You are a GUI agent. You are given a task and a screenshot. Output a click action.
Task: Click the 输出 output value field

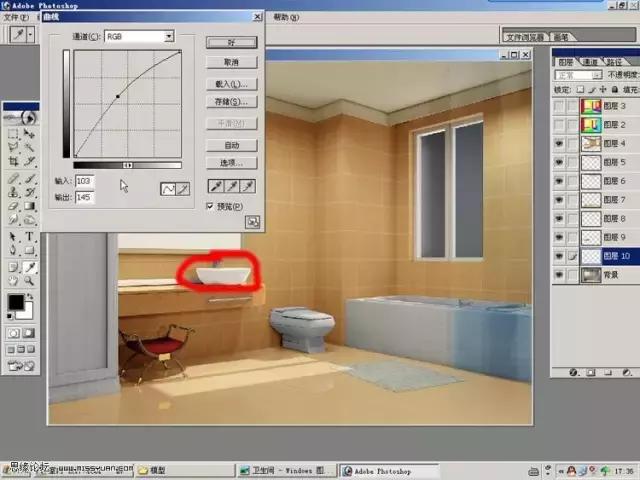click(84, 197)
